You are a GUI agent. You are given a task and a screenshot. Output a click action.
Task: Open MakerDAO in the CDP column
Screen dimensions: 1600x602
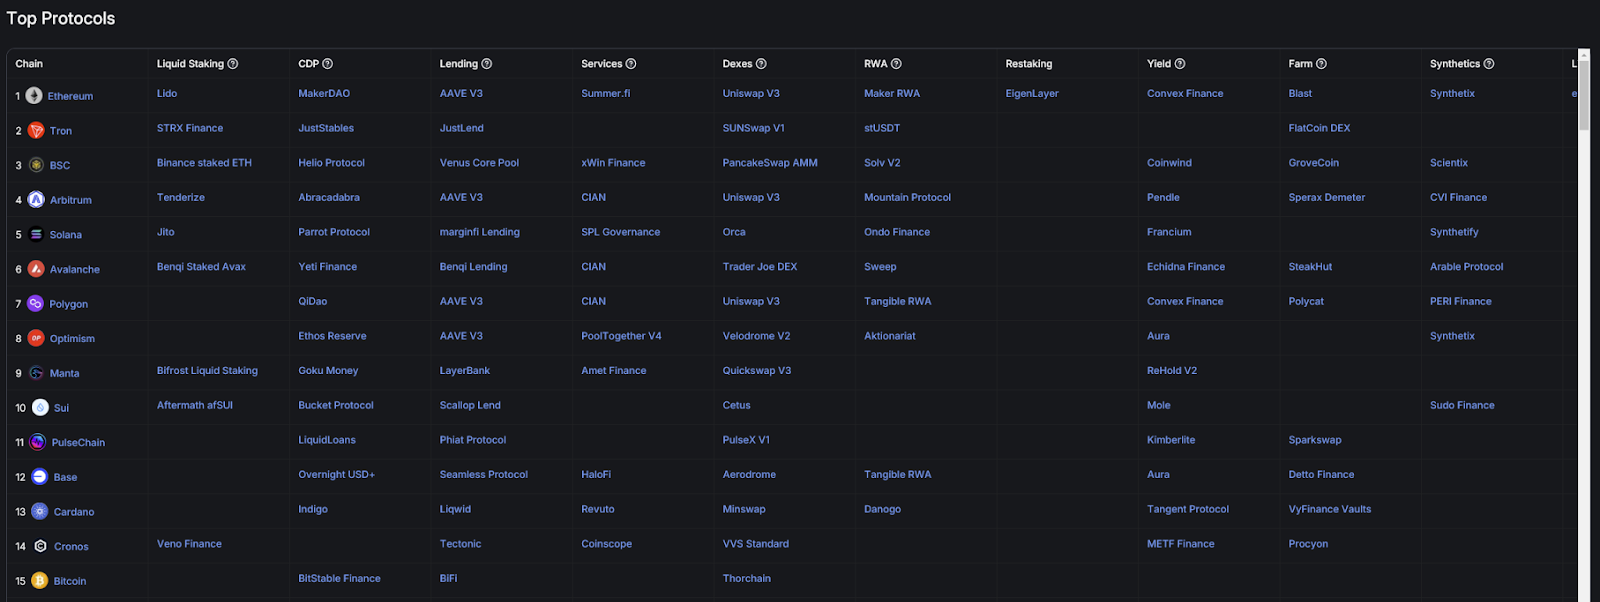tap(324, 93)
